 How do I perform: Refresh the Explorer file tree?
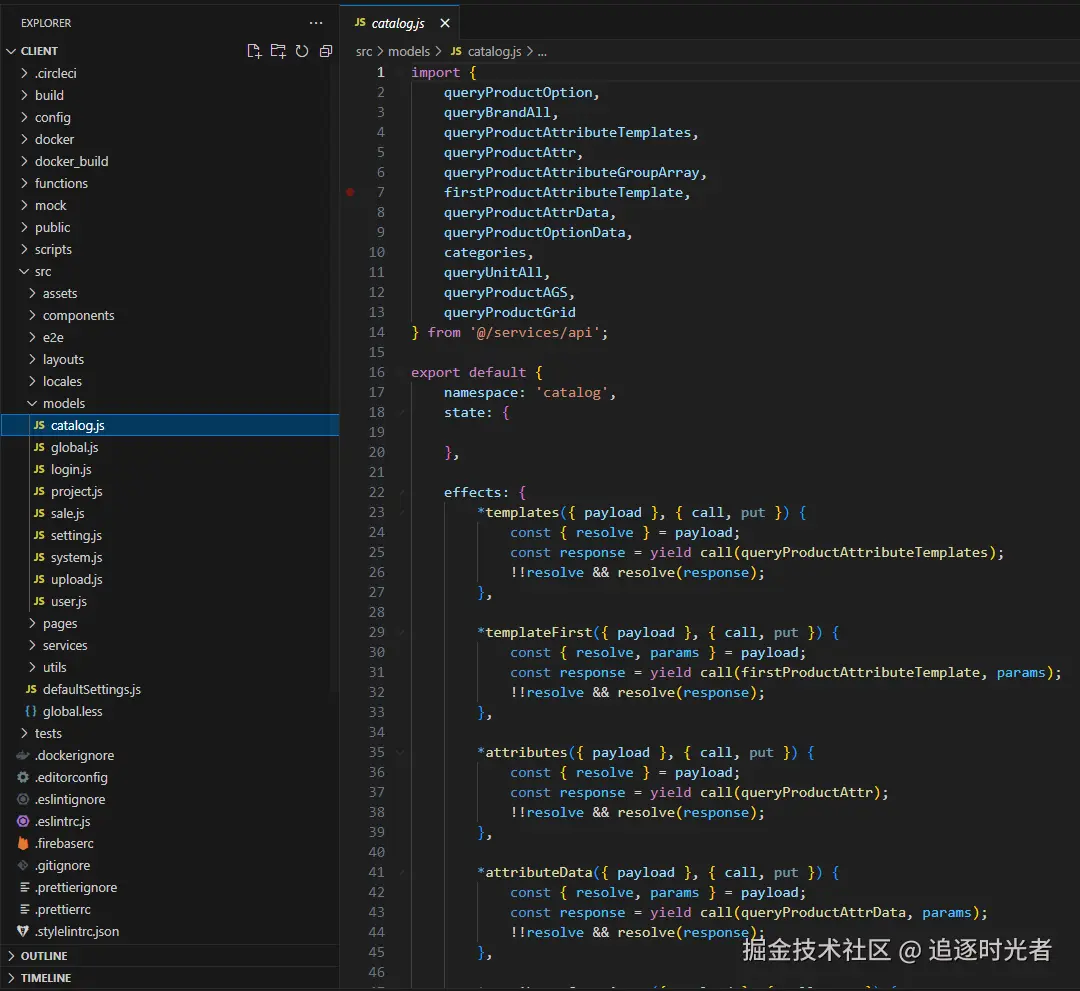point(302,51)
